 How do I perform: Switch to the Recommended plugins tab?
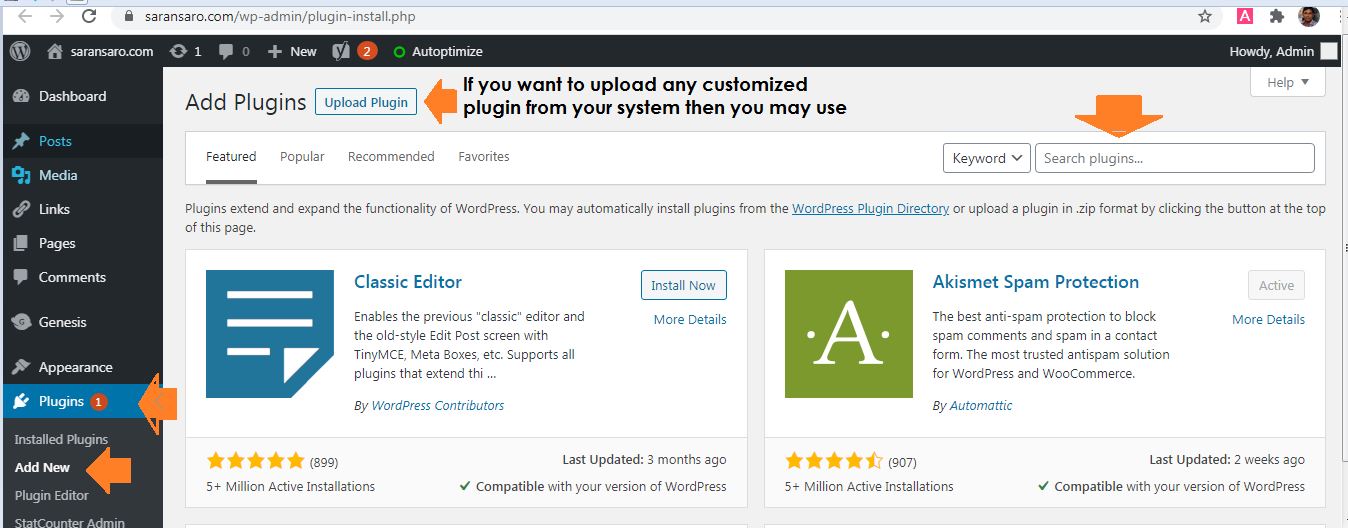(x=391, y=157)
